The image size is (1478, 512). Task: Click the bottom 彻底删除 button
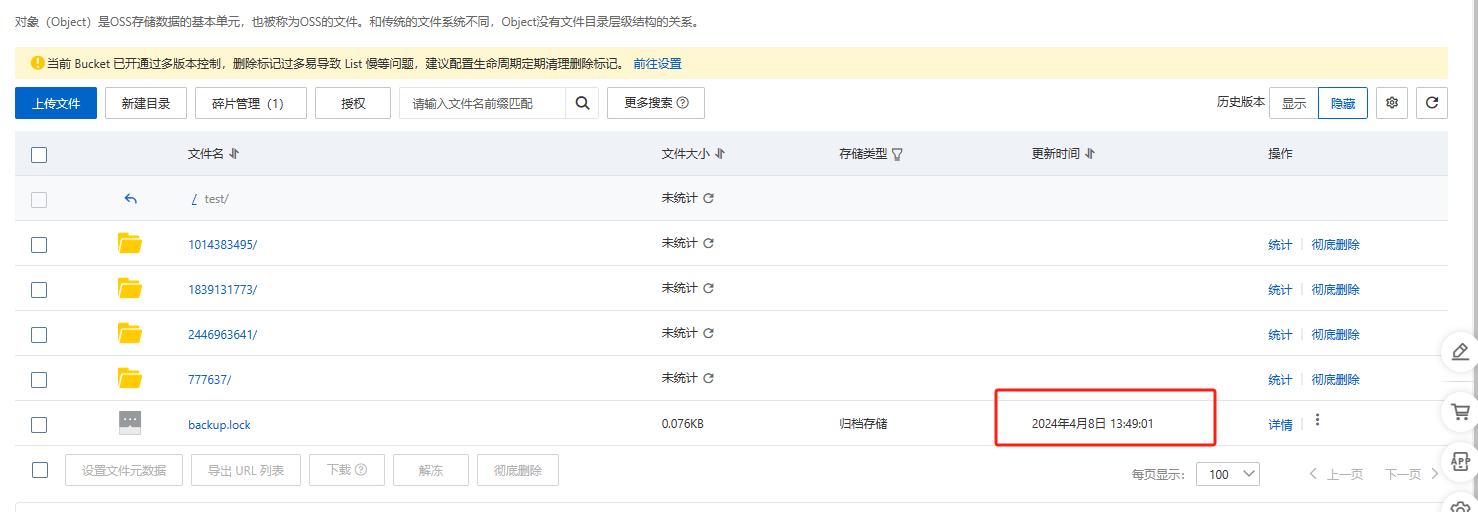(518, 470)
